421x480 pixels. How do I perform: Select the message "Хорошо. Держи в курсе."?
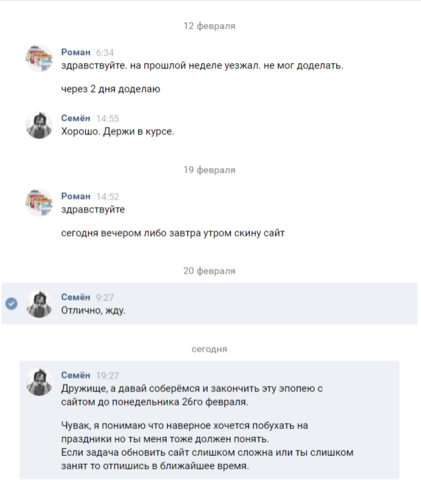click(118, 132)
